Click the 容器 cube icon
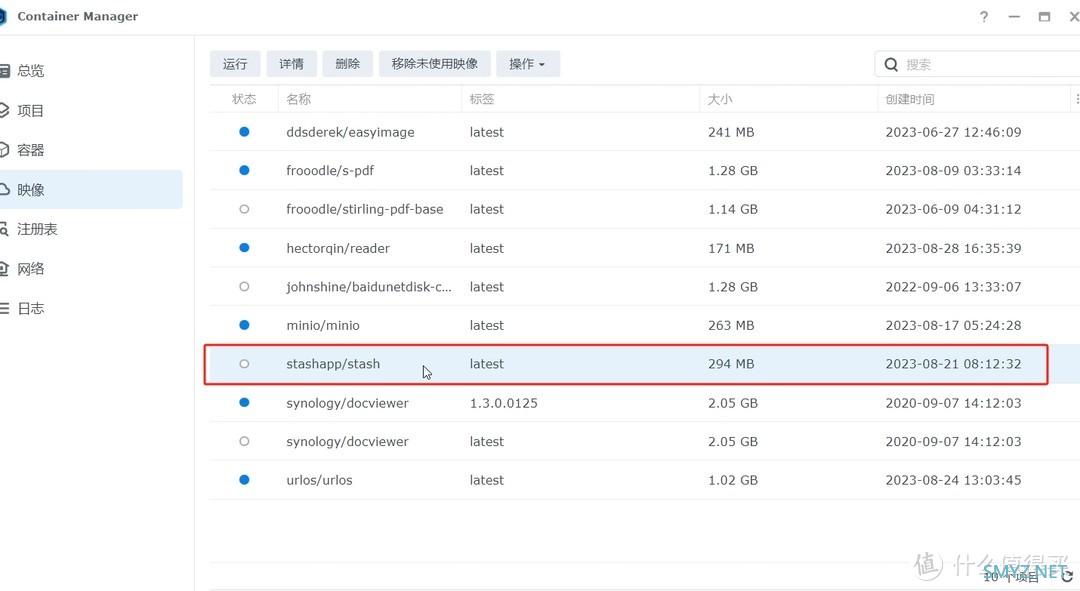Screen dimensions: 1080x591 (x=4, y=149)
